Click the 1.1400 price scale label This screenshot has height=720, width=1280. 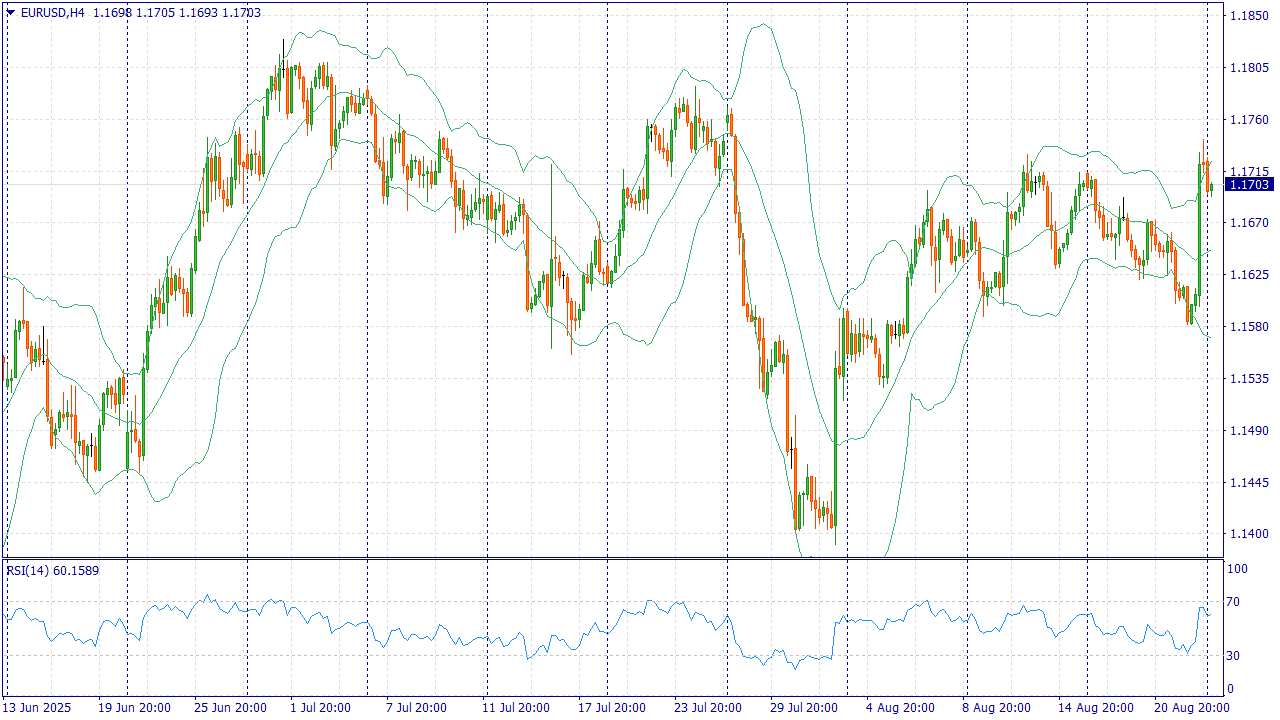pos(1249,535)
